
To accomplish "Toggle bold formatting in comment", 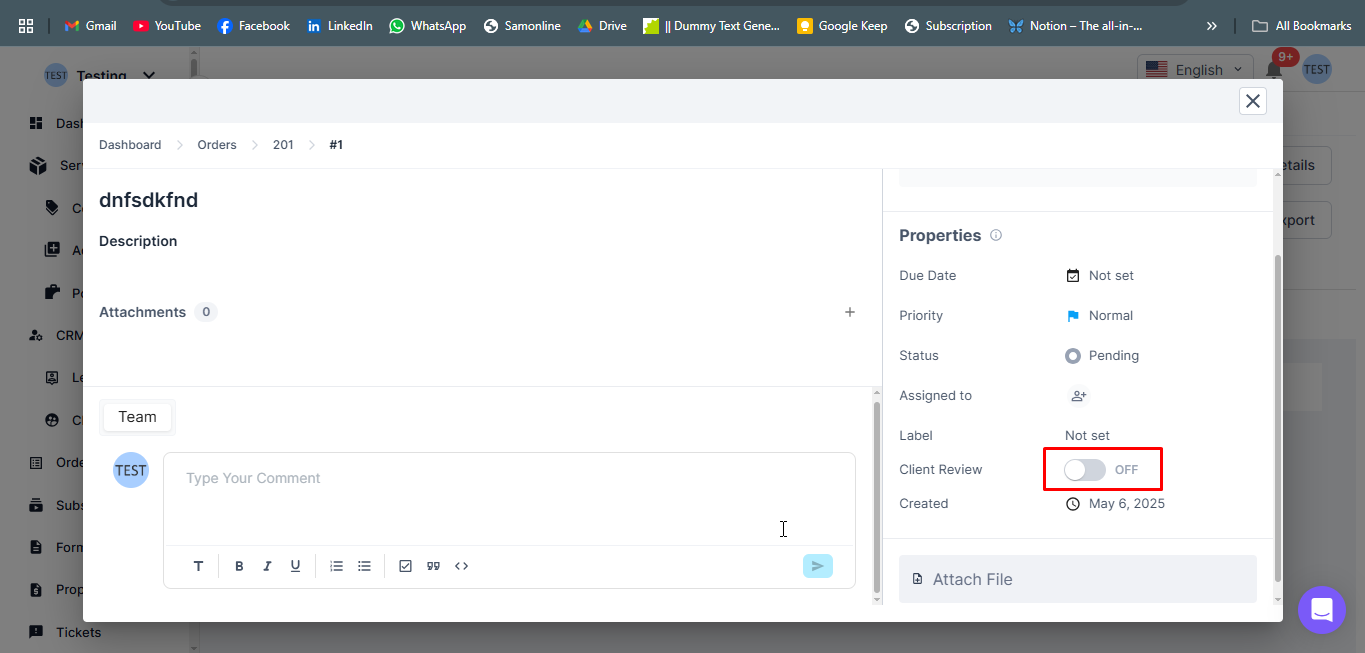I will pyautogui.click(x=239, y=566).
